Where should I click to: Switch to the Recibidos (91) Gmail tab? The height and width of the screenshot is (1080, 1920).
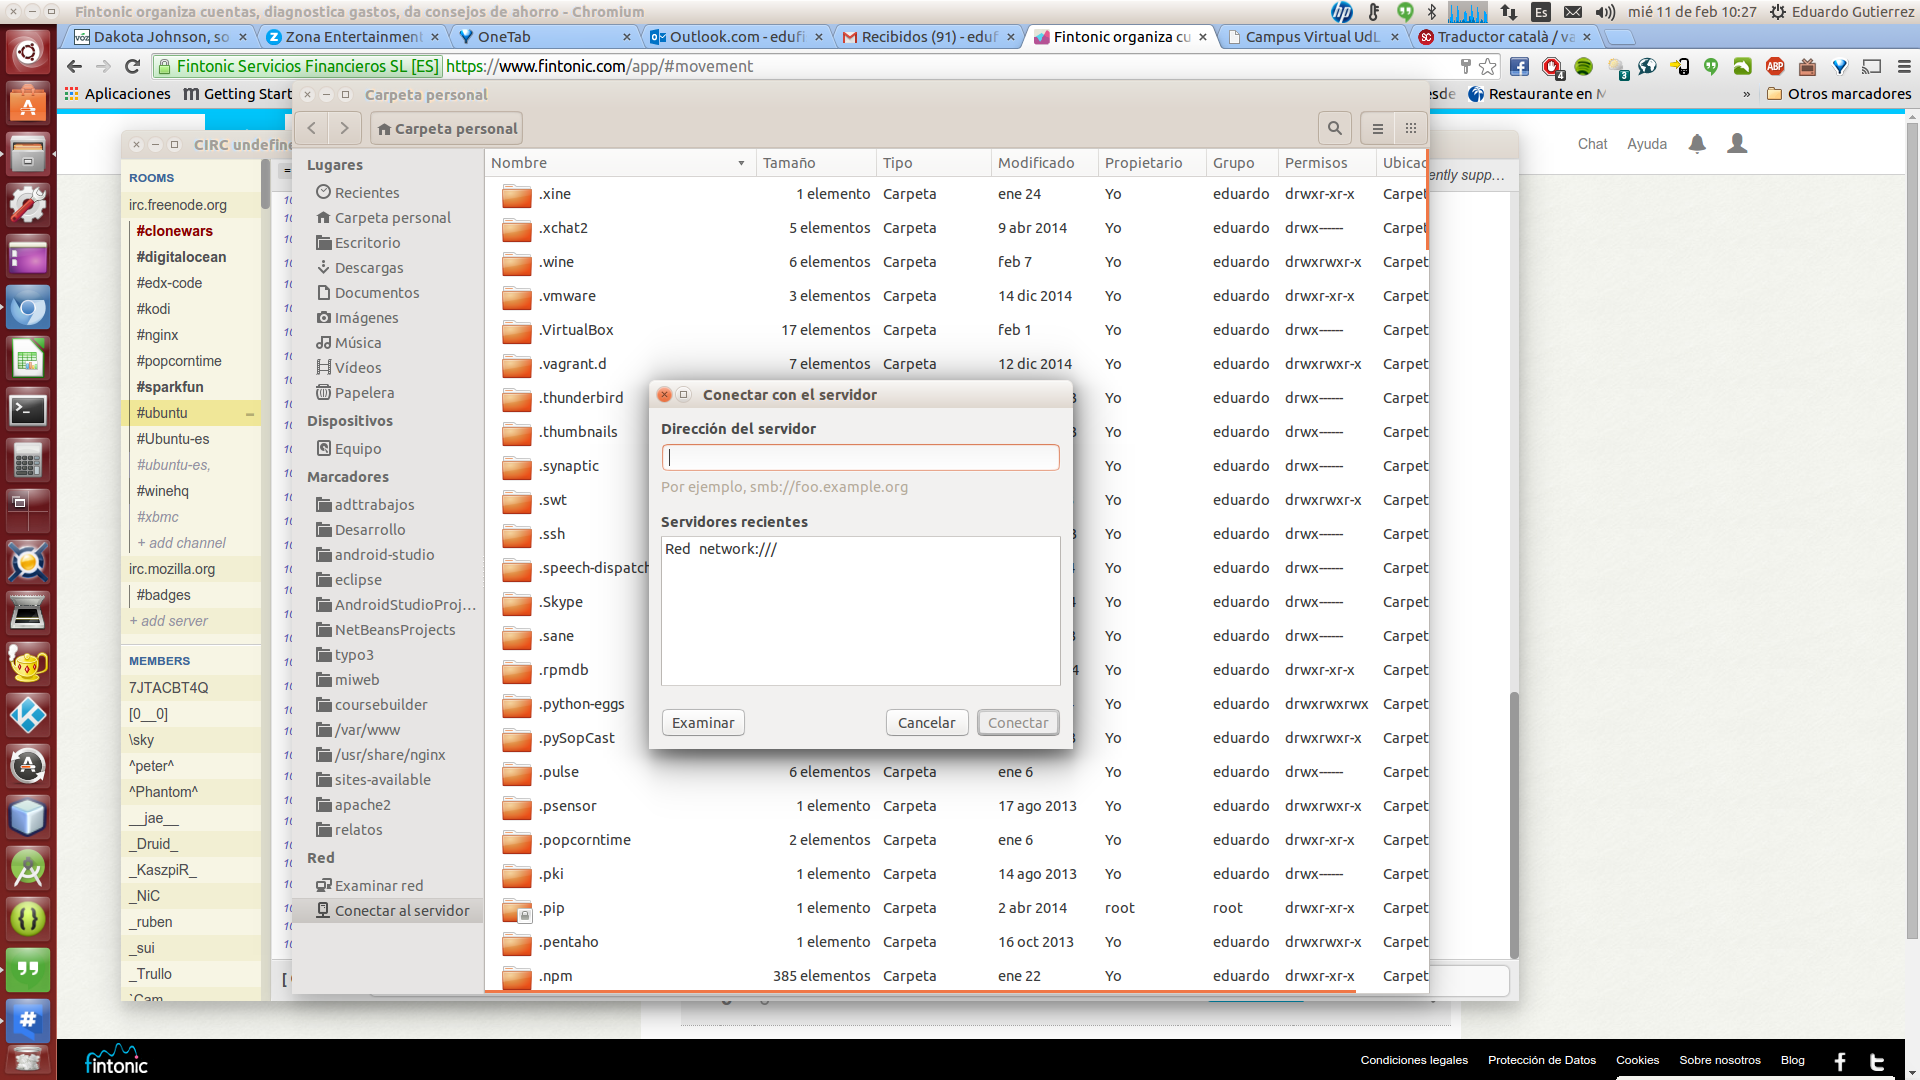(928, 37)
